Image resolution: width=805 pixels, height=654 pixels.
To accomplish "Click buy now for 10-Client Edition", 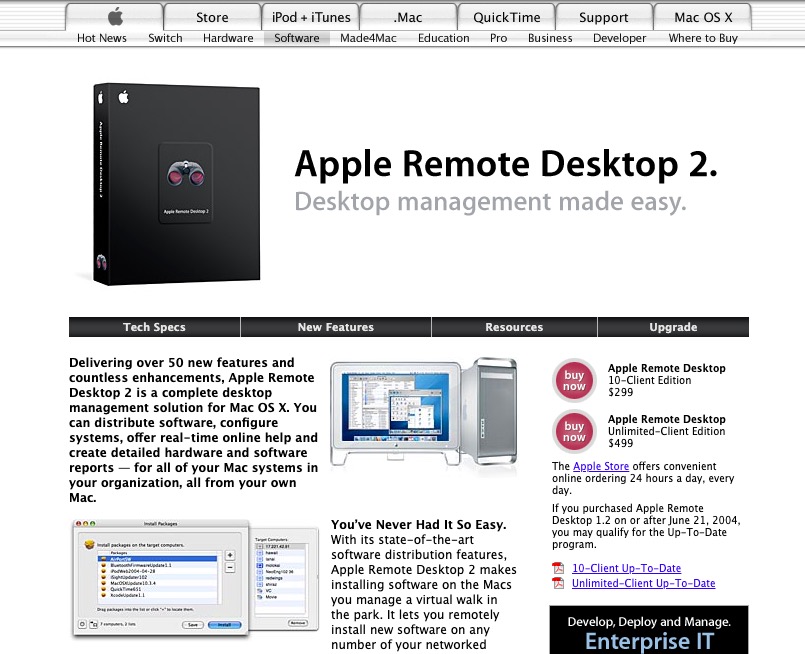I will point(574,380).
